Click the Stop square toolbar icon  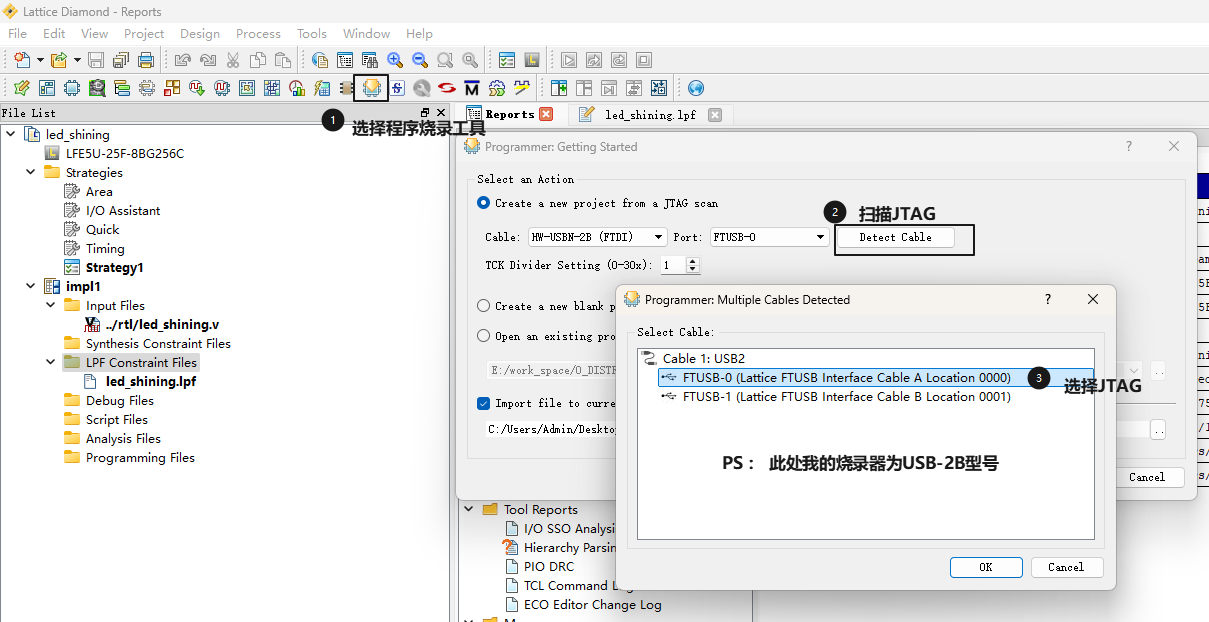(x=643, y=60)
